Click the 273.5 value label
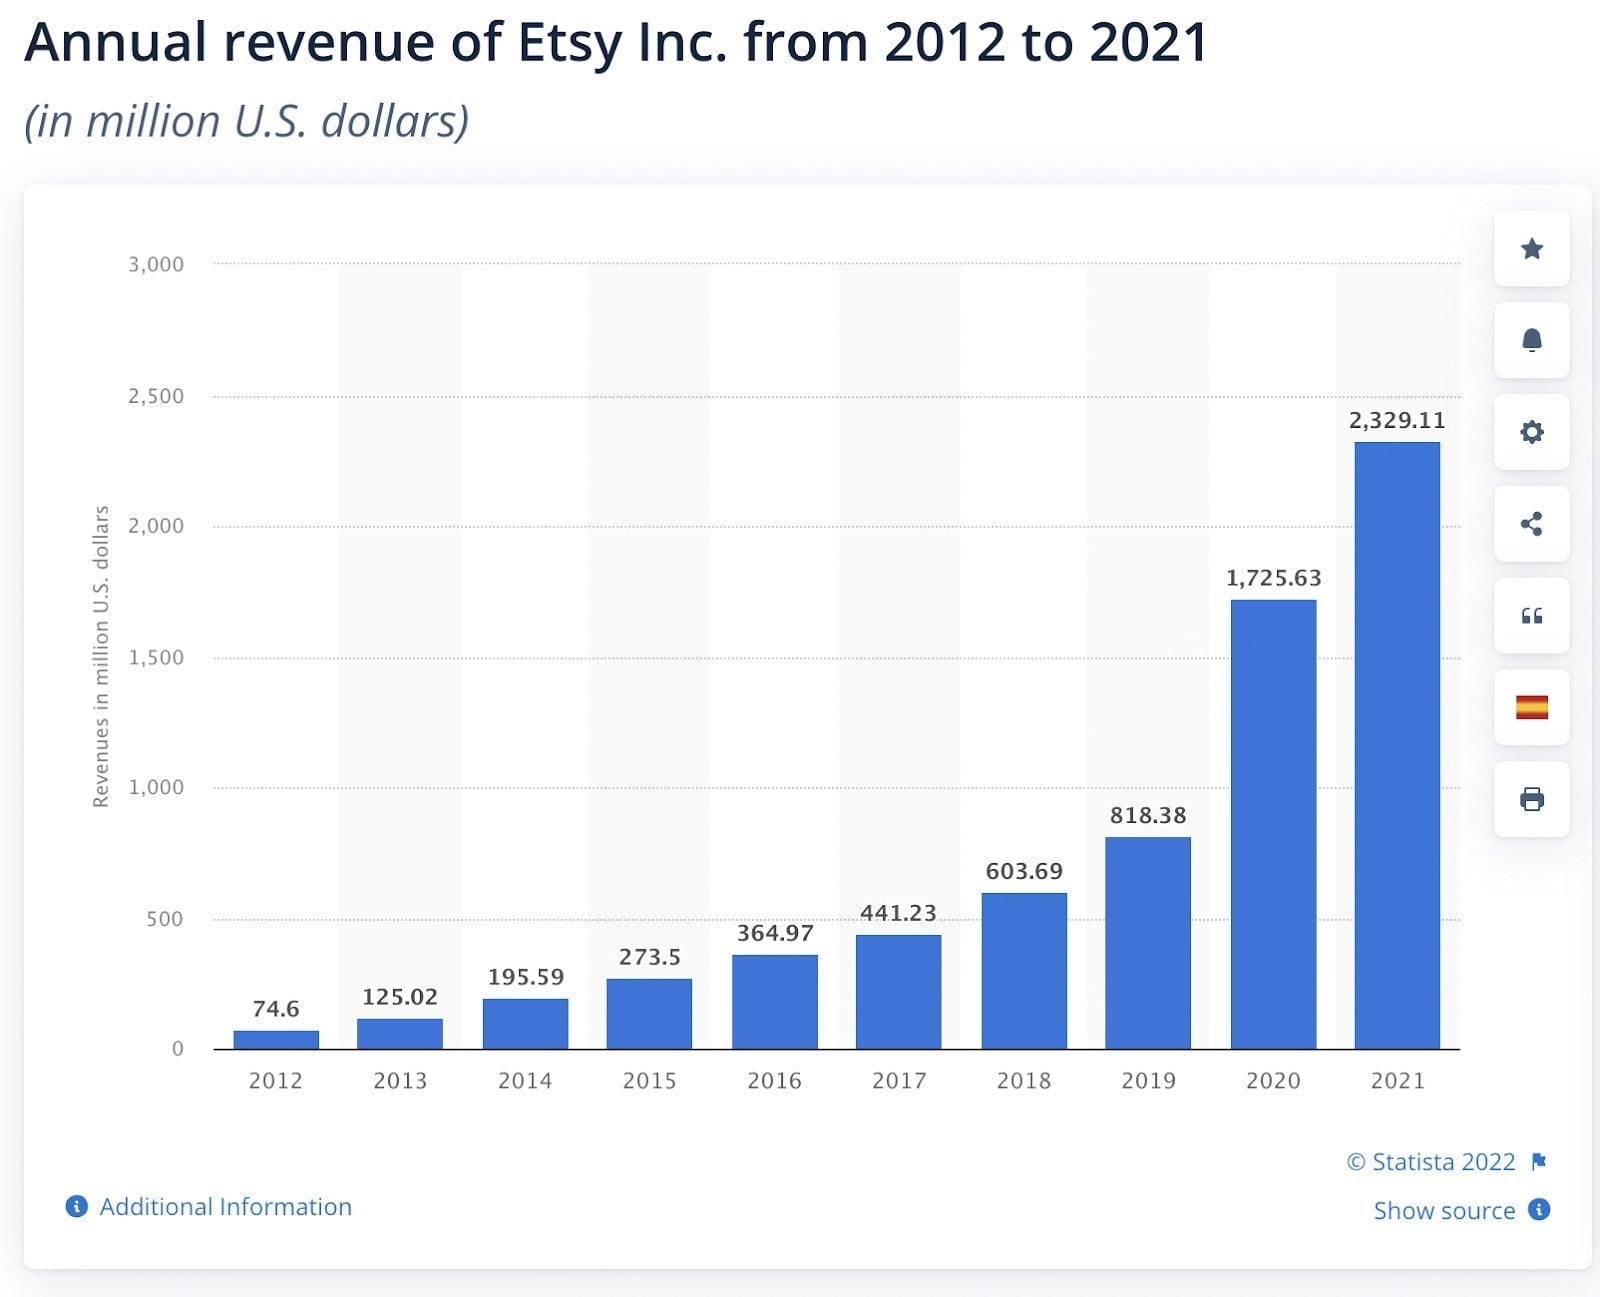Viewport: 1600px width, 1297px height. [649, 957]
